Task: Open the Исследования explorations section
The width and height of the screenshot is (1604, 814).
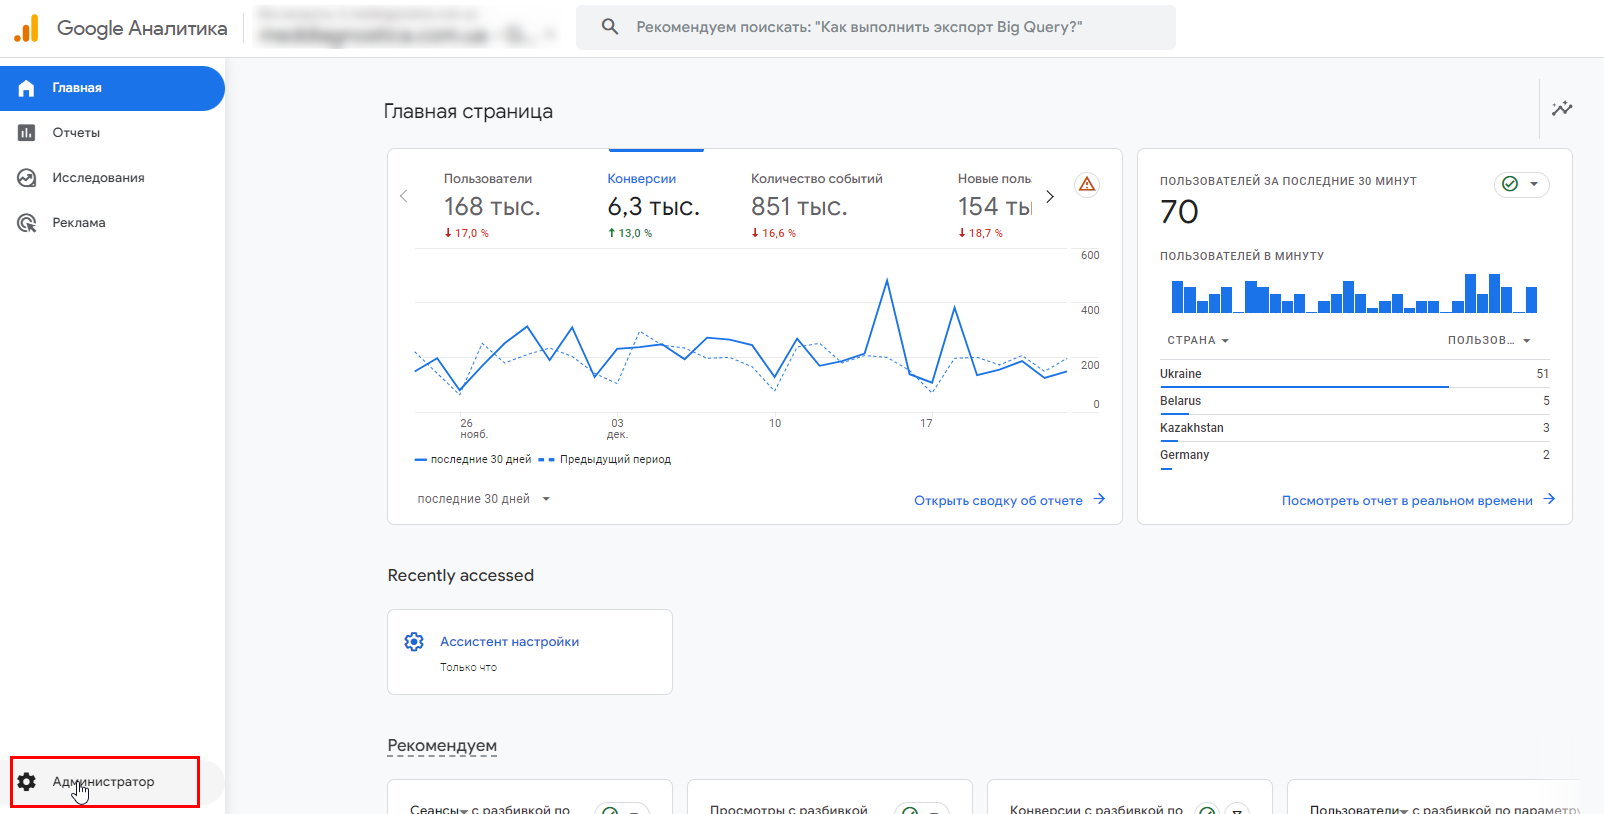Action: 112,178
